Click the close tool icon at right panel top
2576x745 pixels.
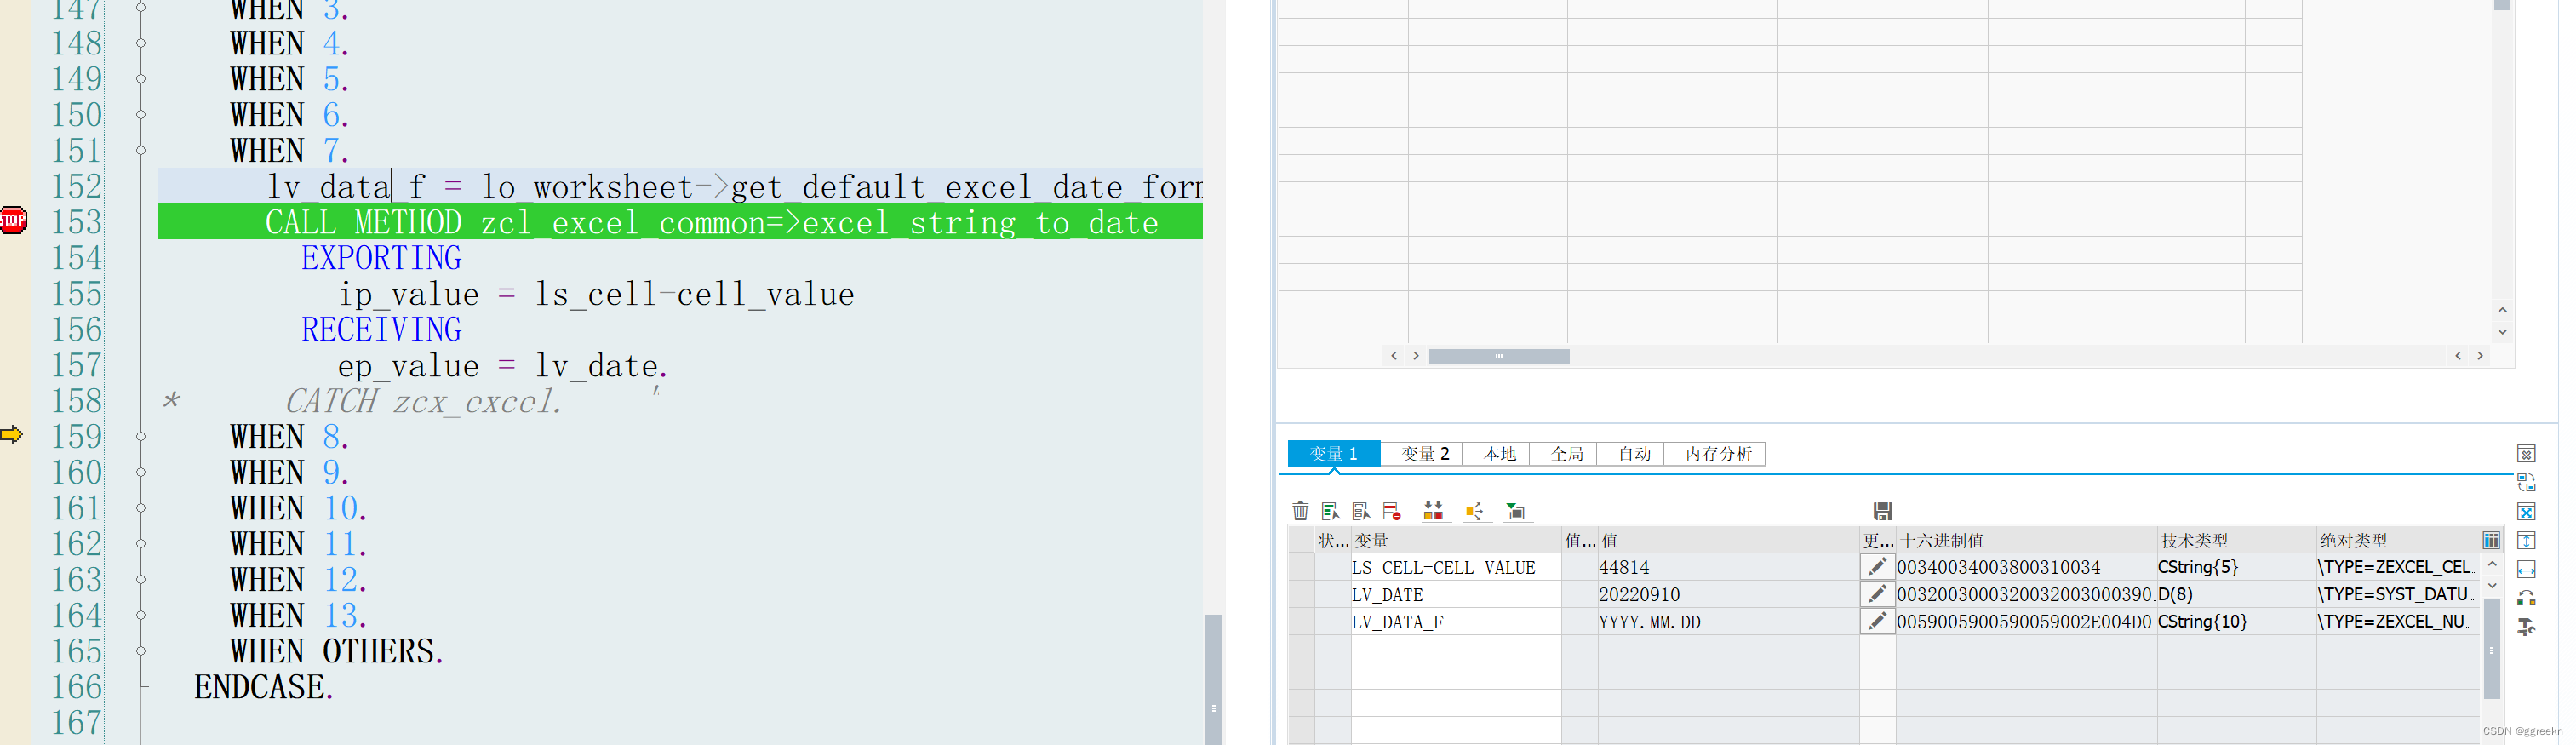coord(2526,454)
